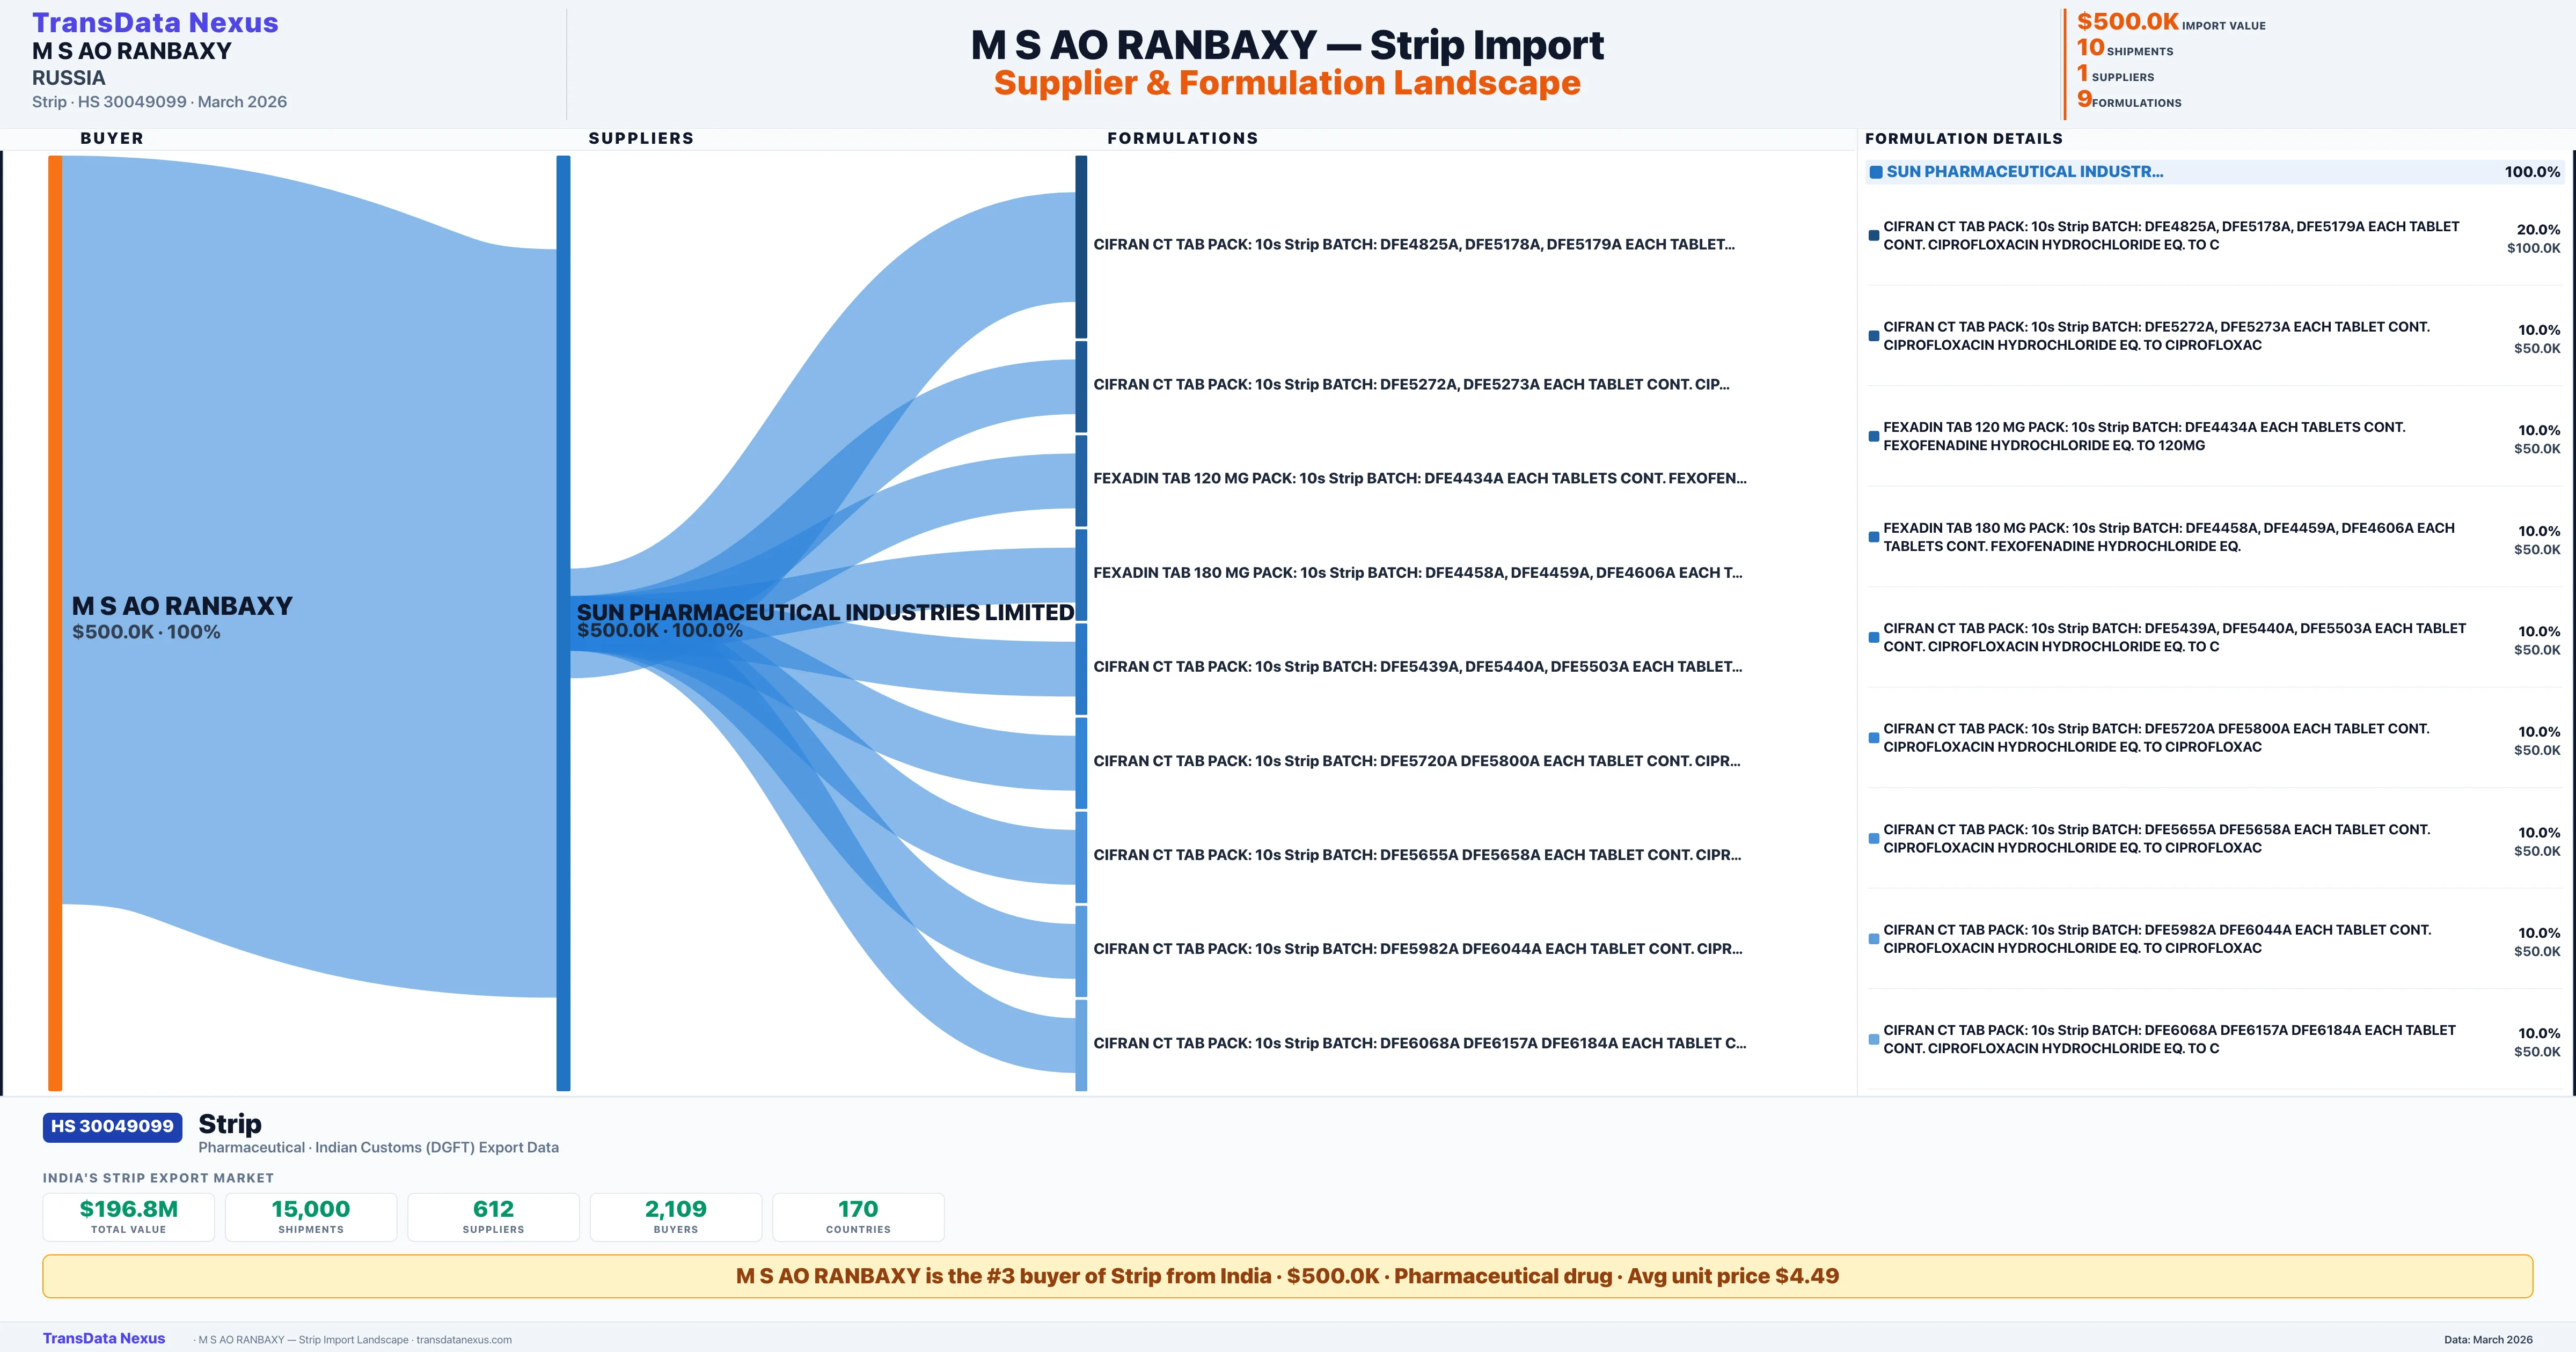Click the 2,109 Buyers stat card
Viewport: 2576px width, 1352px height.
click(x=676, y=1216)
